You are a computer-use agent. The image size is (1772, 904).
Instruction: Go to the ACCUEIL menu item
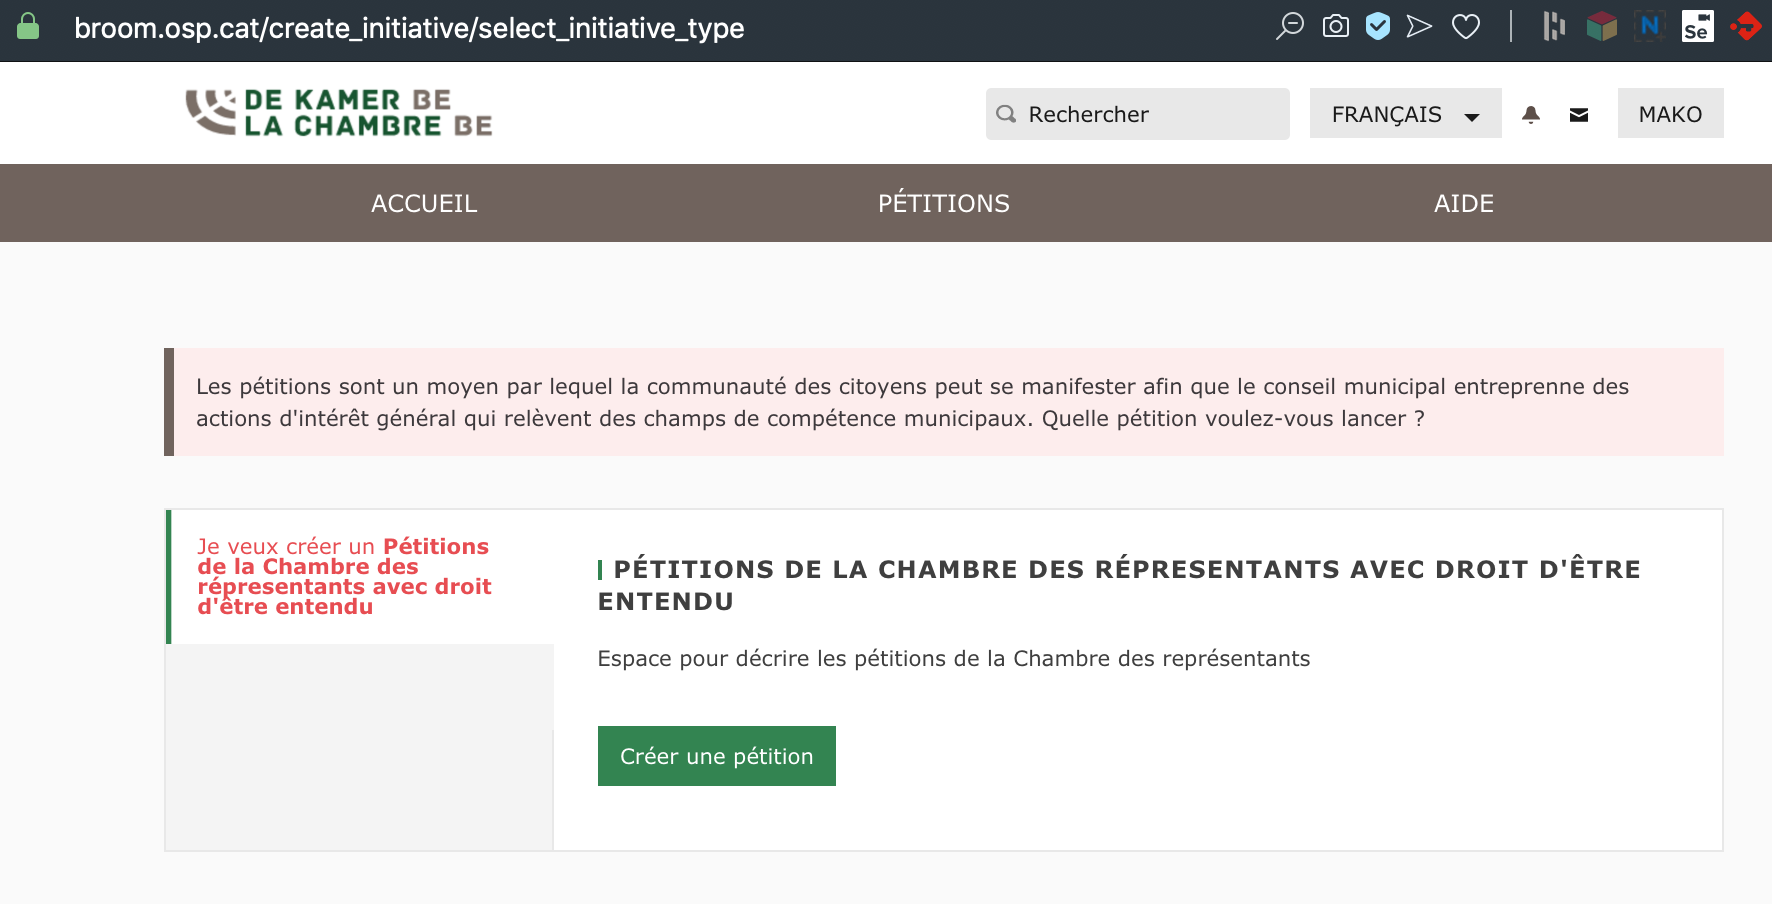[424, 203]
